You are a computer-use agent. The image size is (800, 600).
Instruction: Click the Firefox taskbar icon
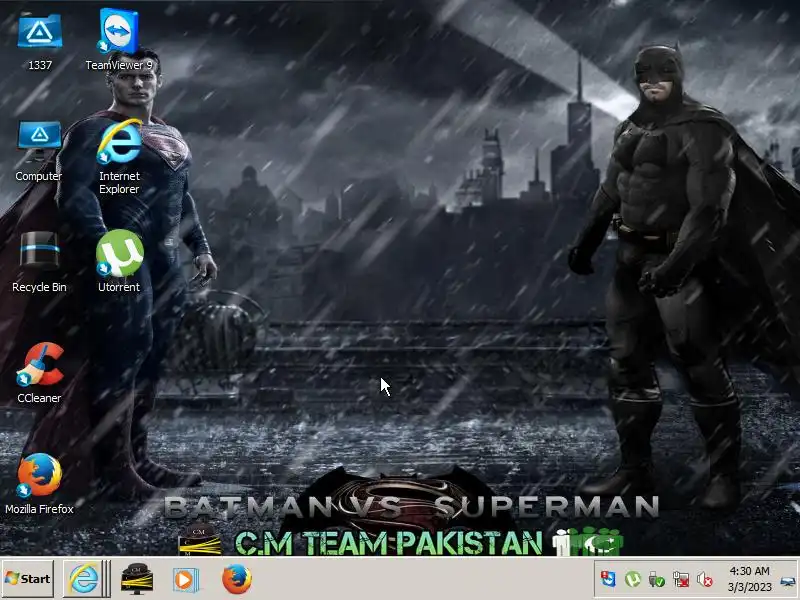point(237,579)
